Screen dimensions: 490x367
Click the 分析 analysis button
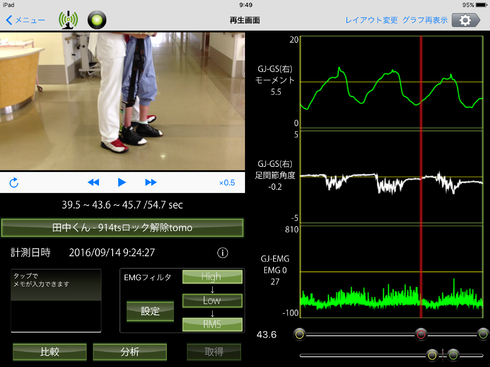(x=130, y=352)
